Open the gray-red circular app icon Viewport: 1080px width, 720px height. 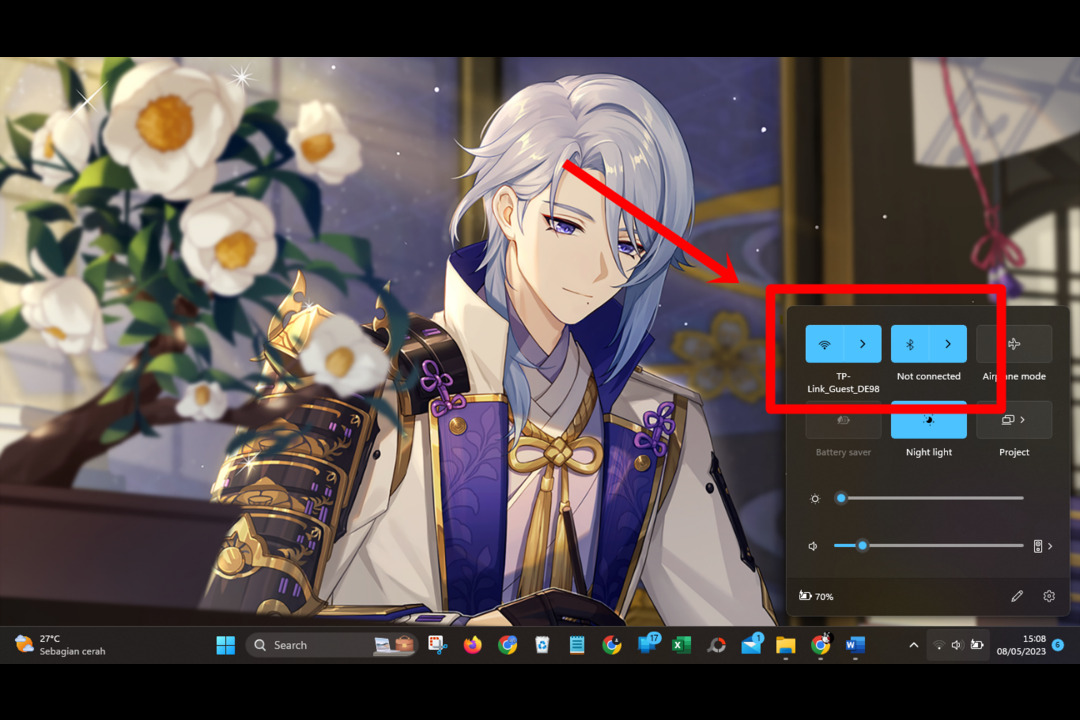(716, 645)
